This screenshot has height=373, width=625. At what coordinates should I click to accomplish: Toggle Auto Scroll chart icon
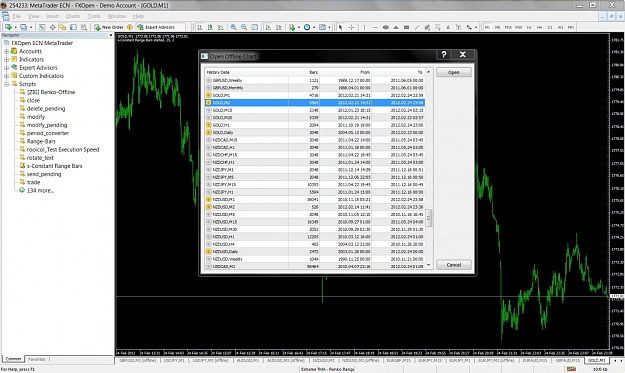coord(268,27)
